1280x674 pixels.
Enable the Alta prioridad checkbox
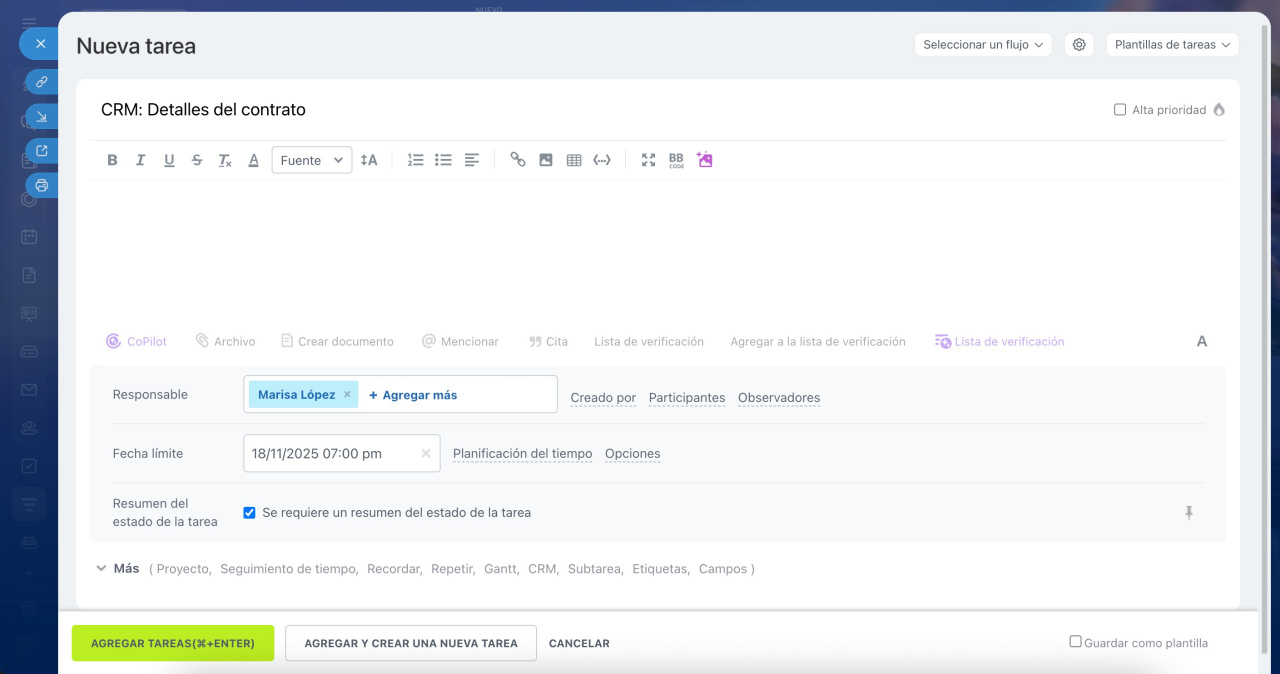click(1120, 110)
